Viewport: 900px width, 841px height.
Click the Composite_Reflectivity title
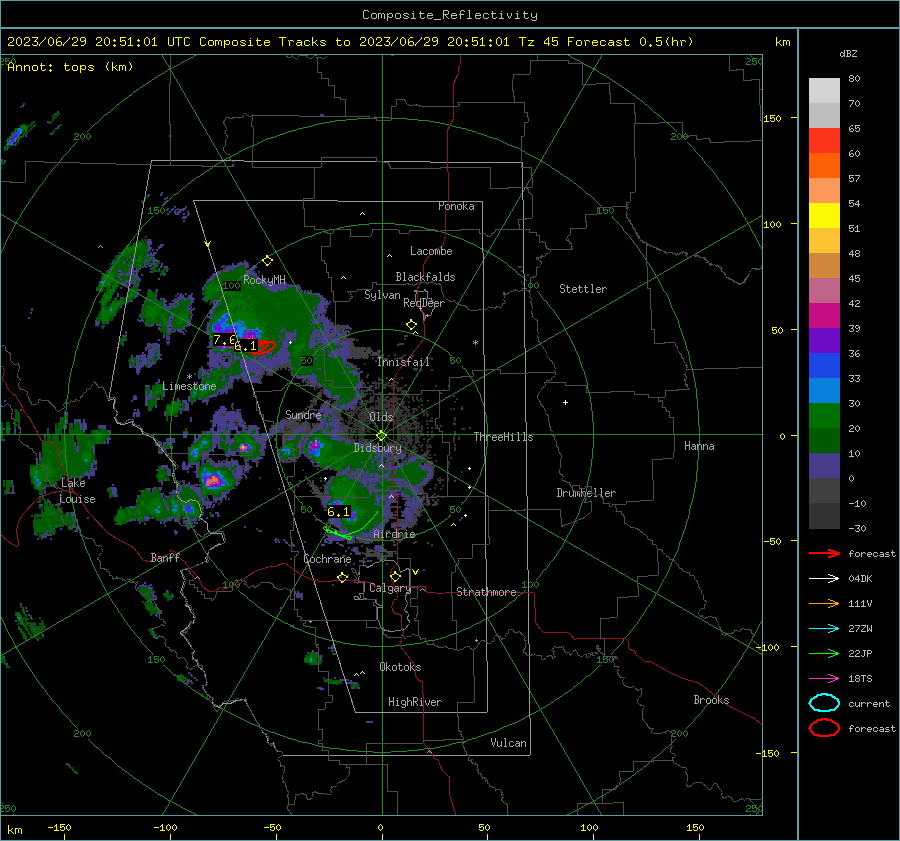450,15
